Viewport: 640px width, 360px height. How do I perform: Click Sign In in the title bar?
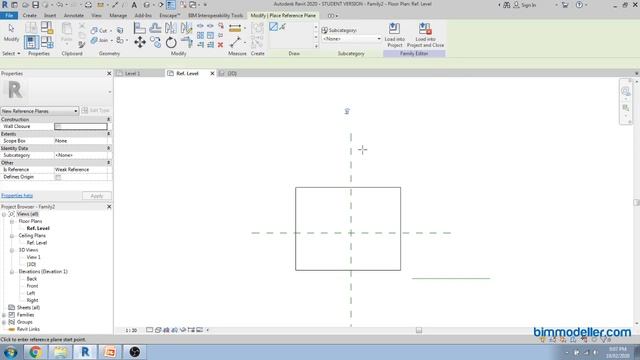[x=529, y=5]
